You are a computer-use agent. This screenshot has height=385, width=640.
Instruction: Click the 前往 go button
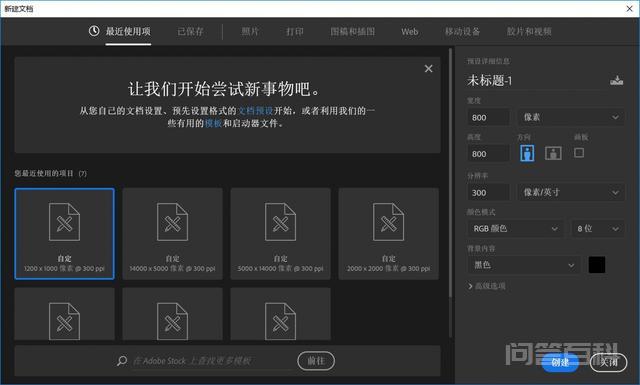click(316, 361)
